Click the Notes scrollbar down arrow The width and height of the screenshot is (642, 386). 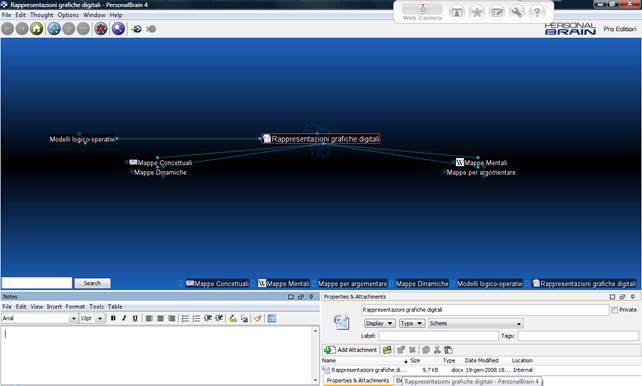315,380
